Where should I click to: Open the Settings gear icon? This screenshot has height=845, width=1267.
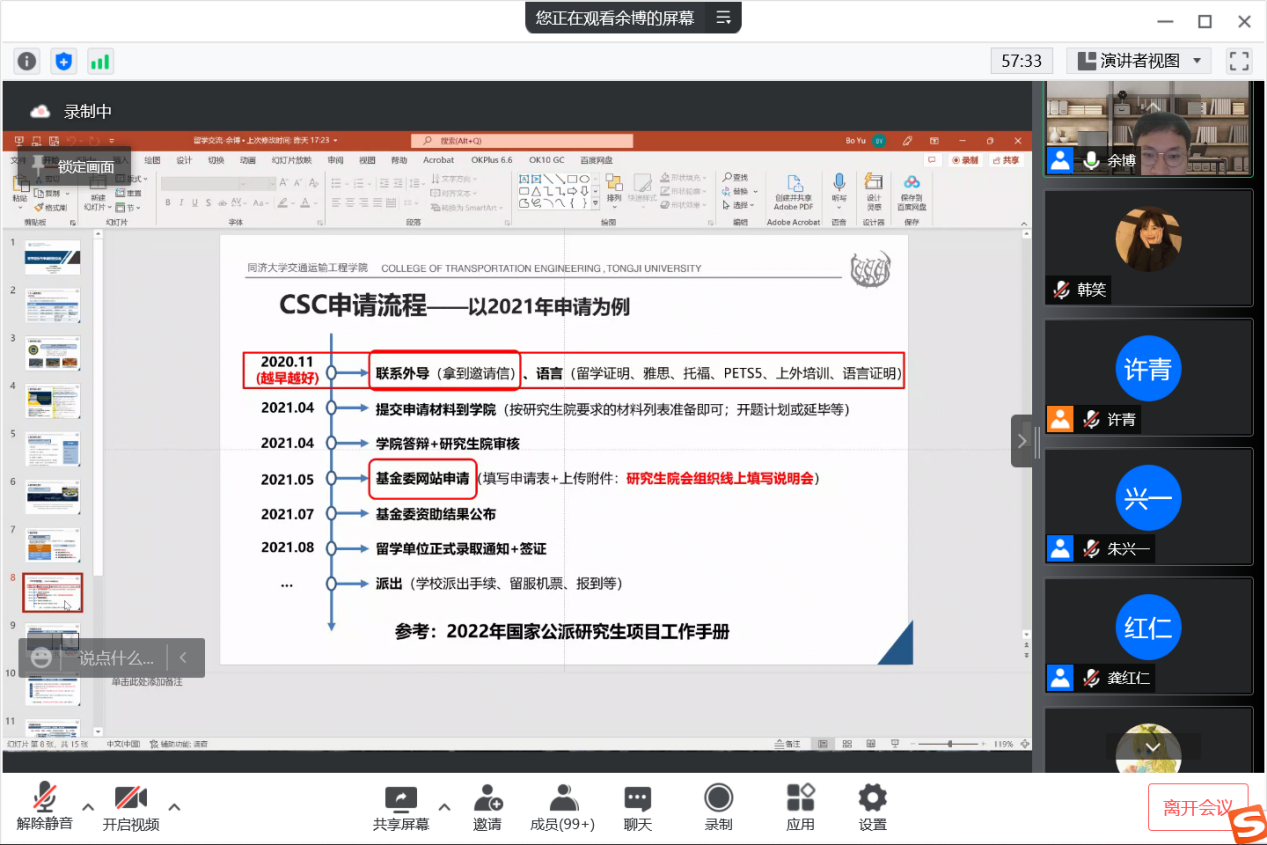click(x=872, y=807)
